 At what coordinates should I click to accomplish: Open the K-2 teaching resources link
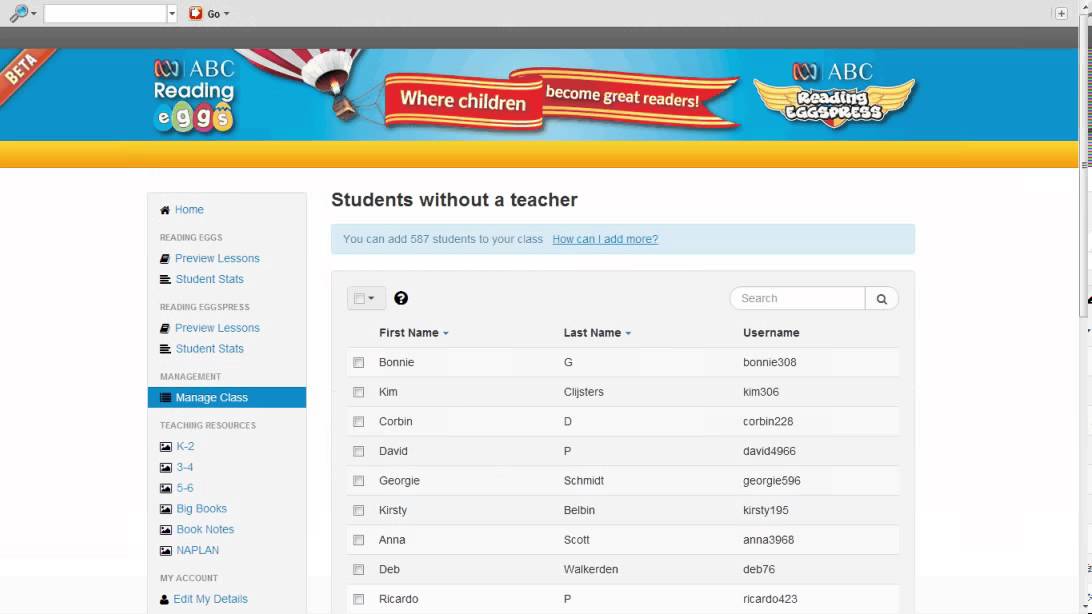coord(185,446)
